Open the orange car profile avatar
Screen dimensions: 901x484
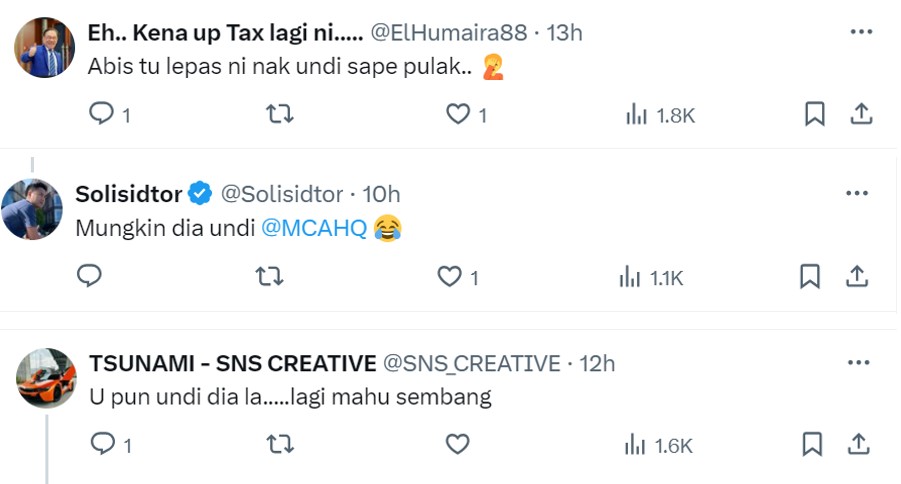pyautogui.click(x=46, y=378)
